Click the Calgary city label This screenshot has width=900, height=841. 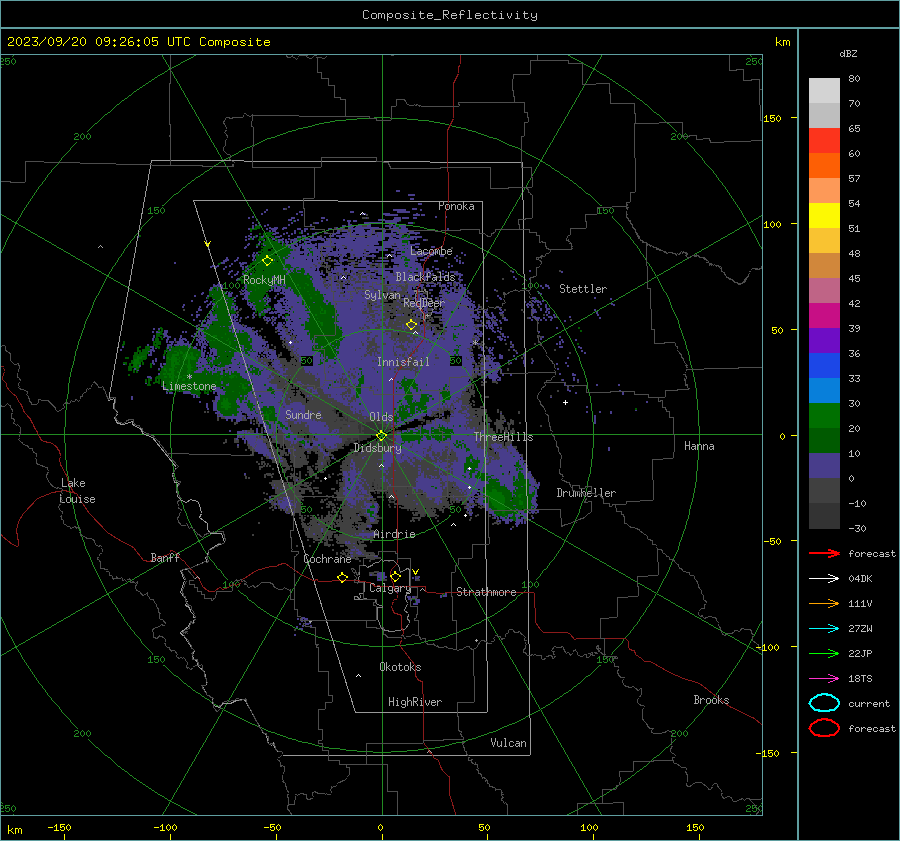coord(390,588)
